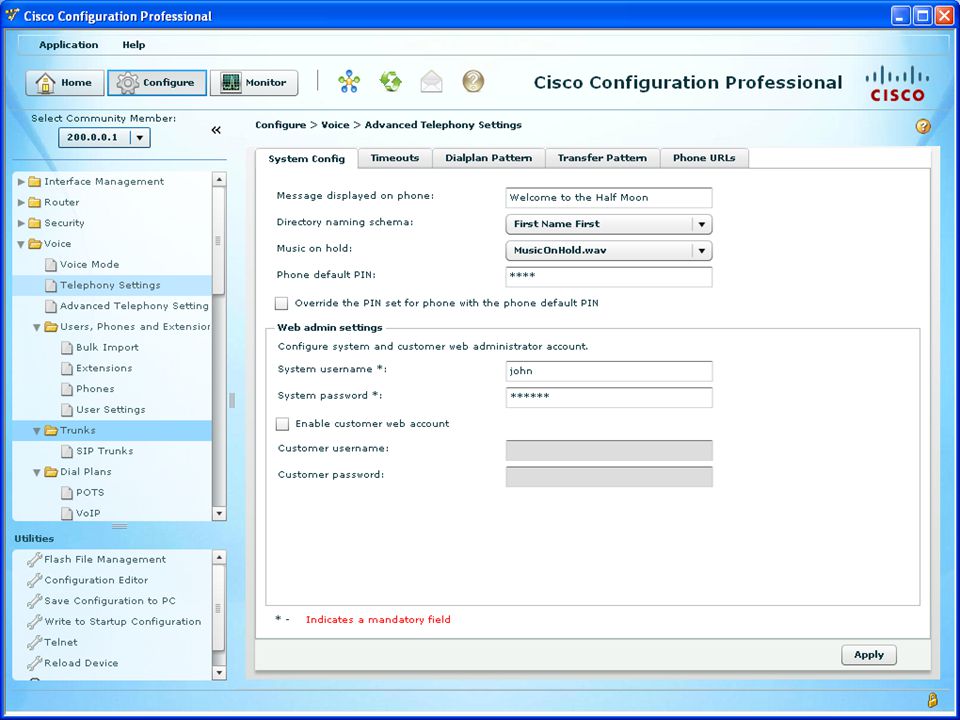Image resolution: width=960 pixels, height=720 pixels.
Task: Click the Configuration Editor wrench icon
Action: pos(34,580)
